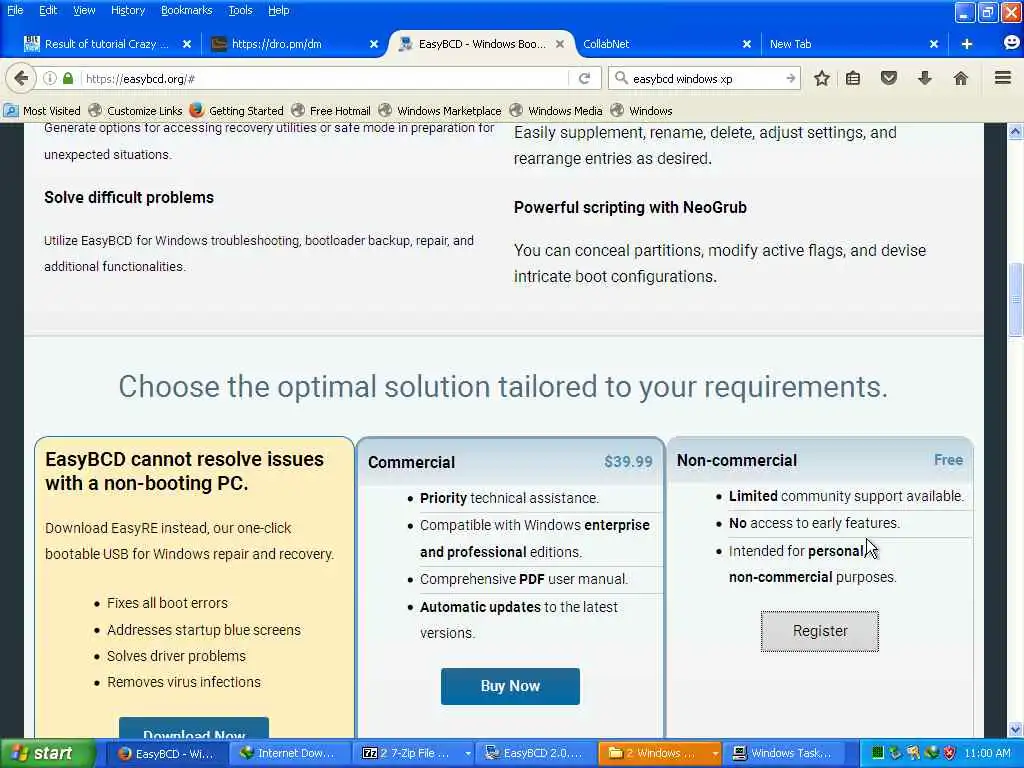
Task: Open the Customize Links bookmark
Action: pyautogui.click(x=136, y=110)
